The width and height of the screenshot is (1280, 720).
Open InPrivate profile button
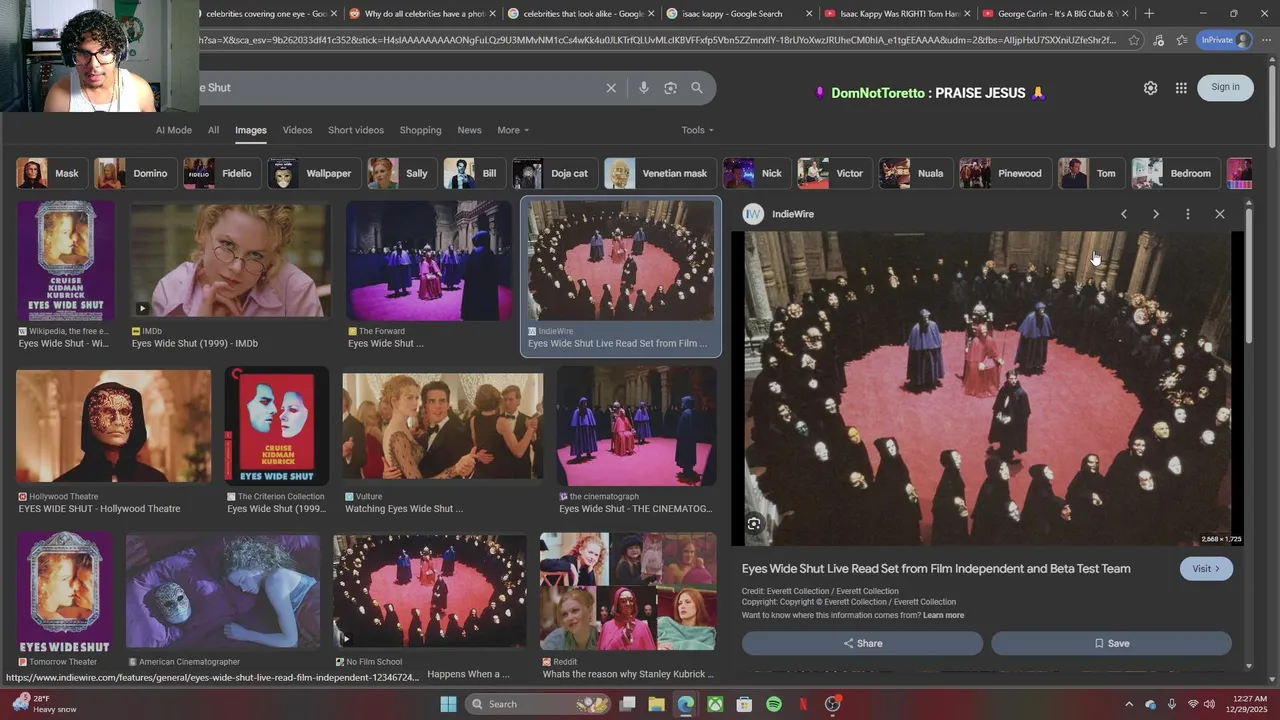[x=1225, y=40]
